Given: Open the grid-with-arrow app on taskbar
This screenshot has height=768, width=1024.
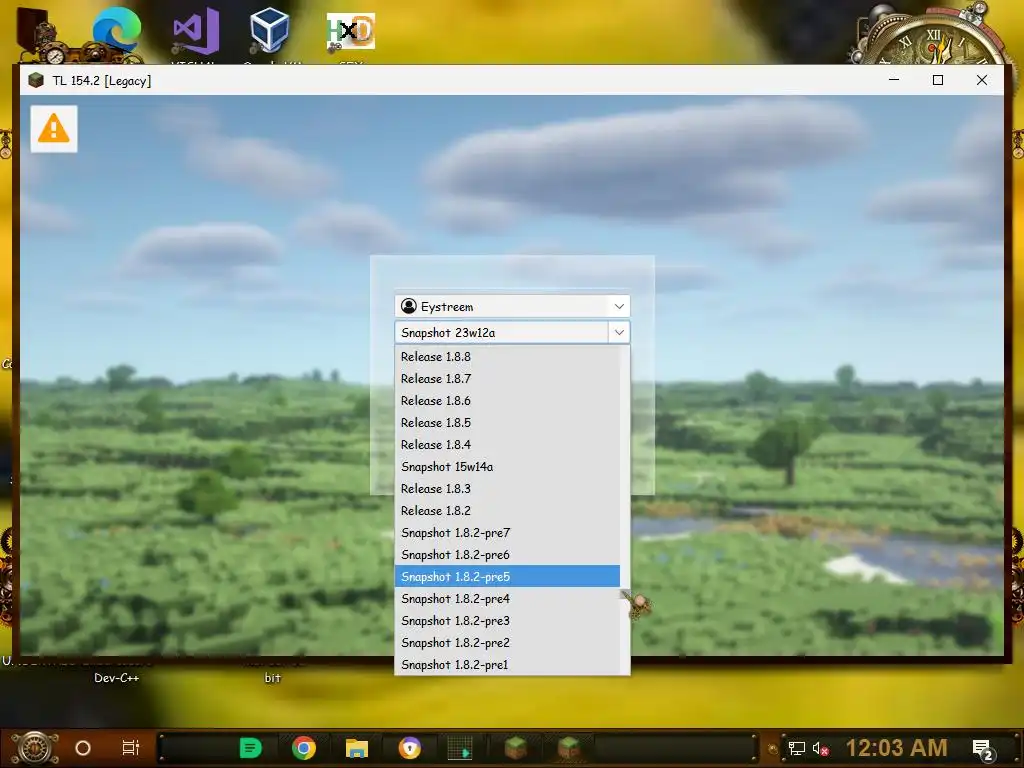Looking at the screenshot, I should click(460, 748).
